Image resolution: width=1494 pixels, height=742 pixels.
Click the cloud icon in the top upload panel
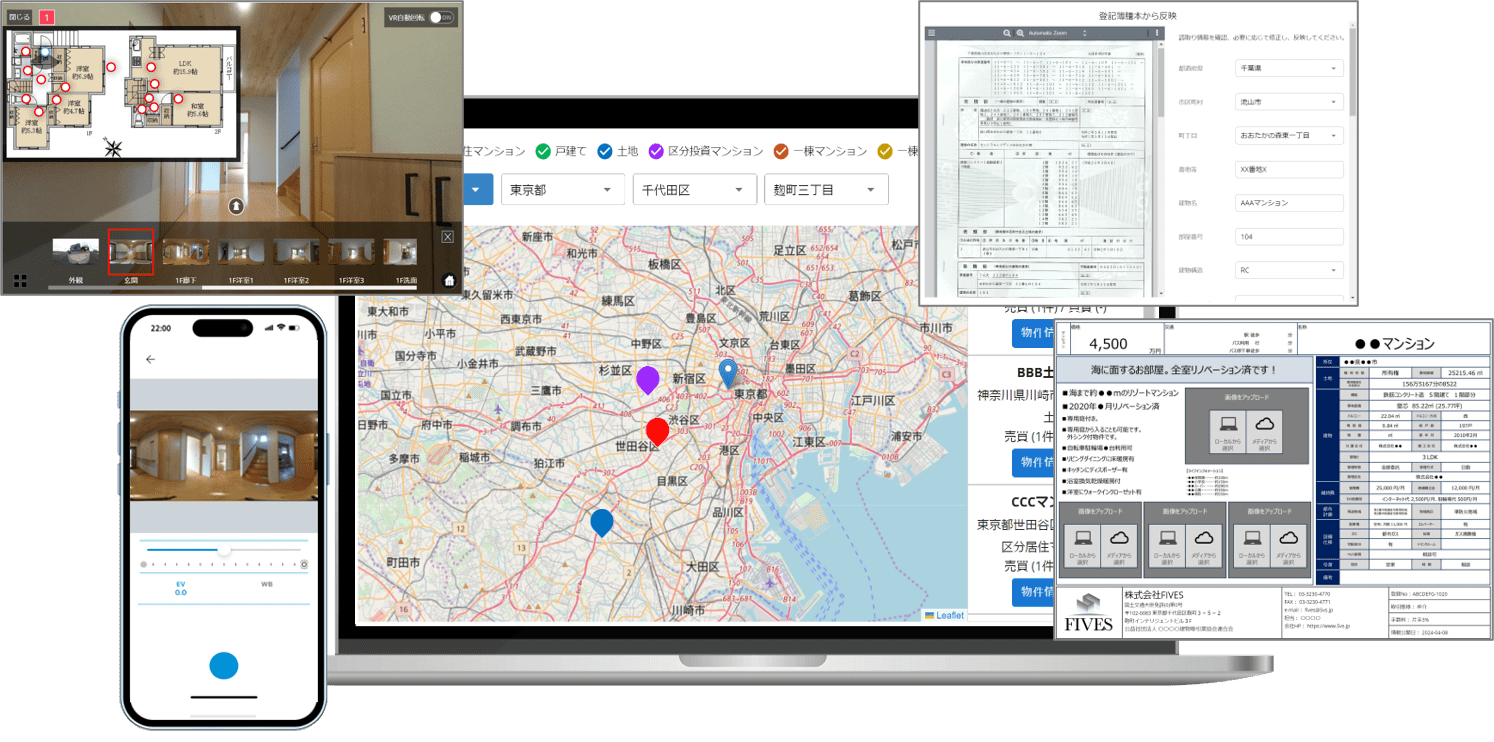pyautogui.click(x=1264, y=425)
